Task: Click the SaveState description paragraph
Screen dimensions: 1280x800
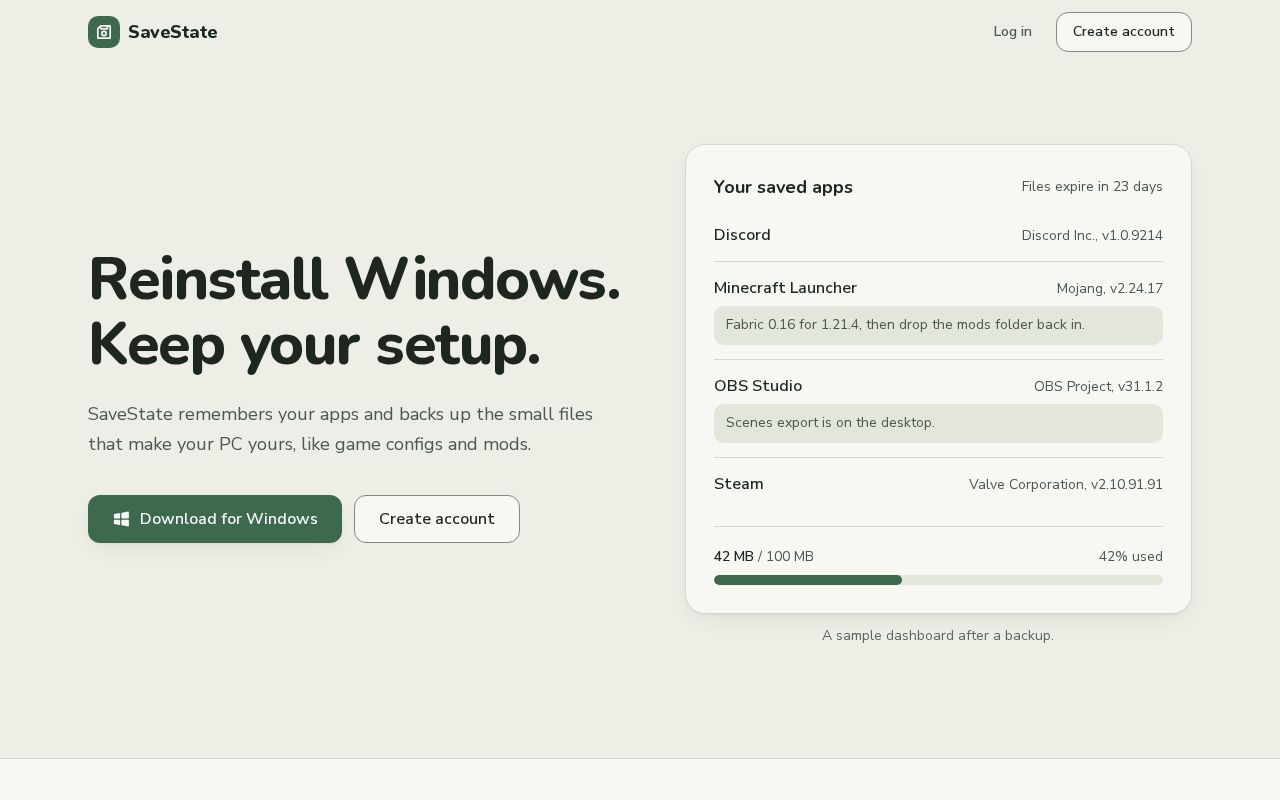Action: 341,429
